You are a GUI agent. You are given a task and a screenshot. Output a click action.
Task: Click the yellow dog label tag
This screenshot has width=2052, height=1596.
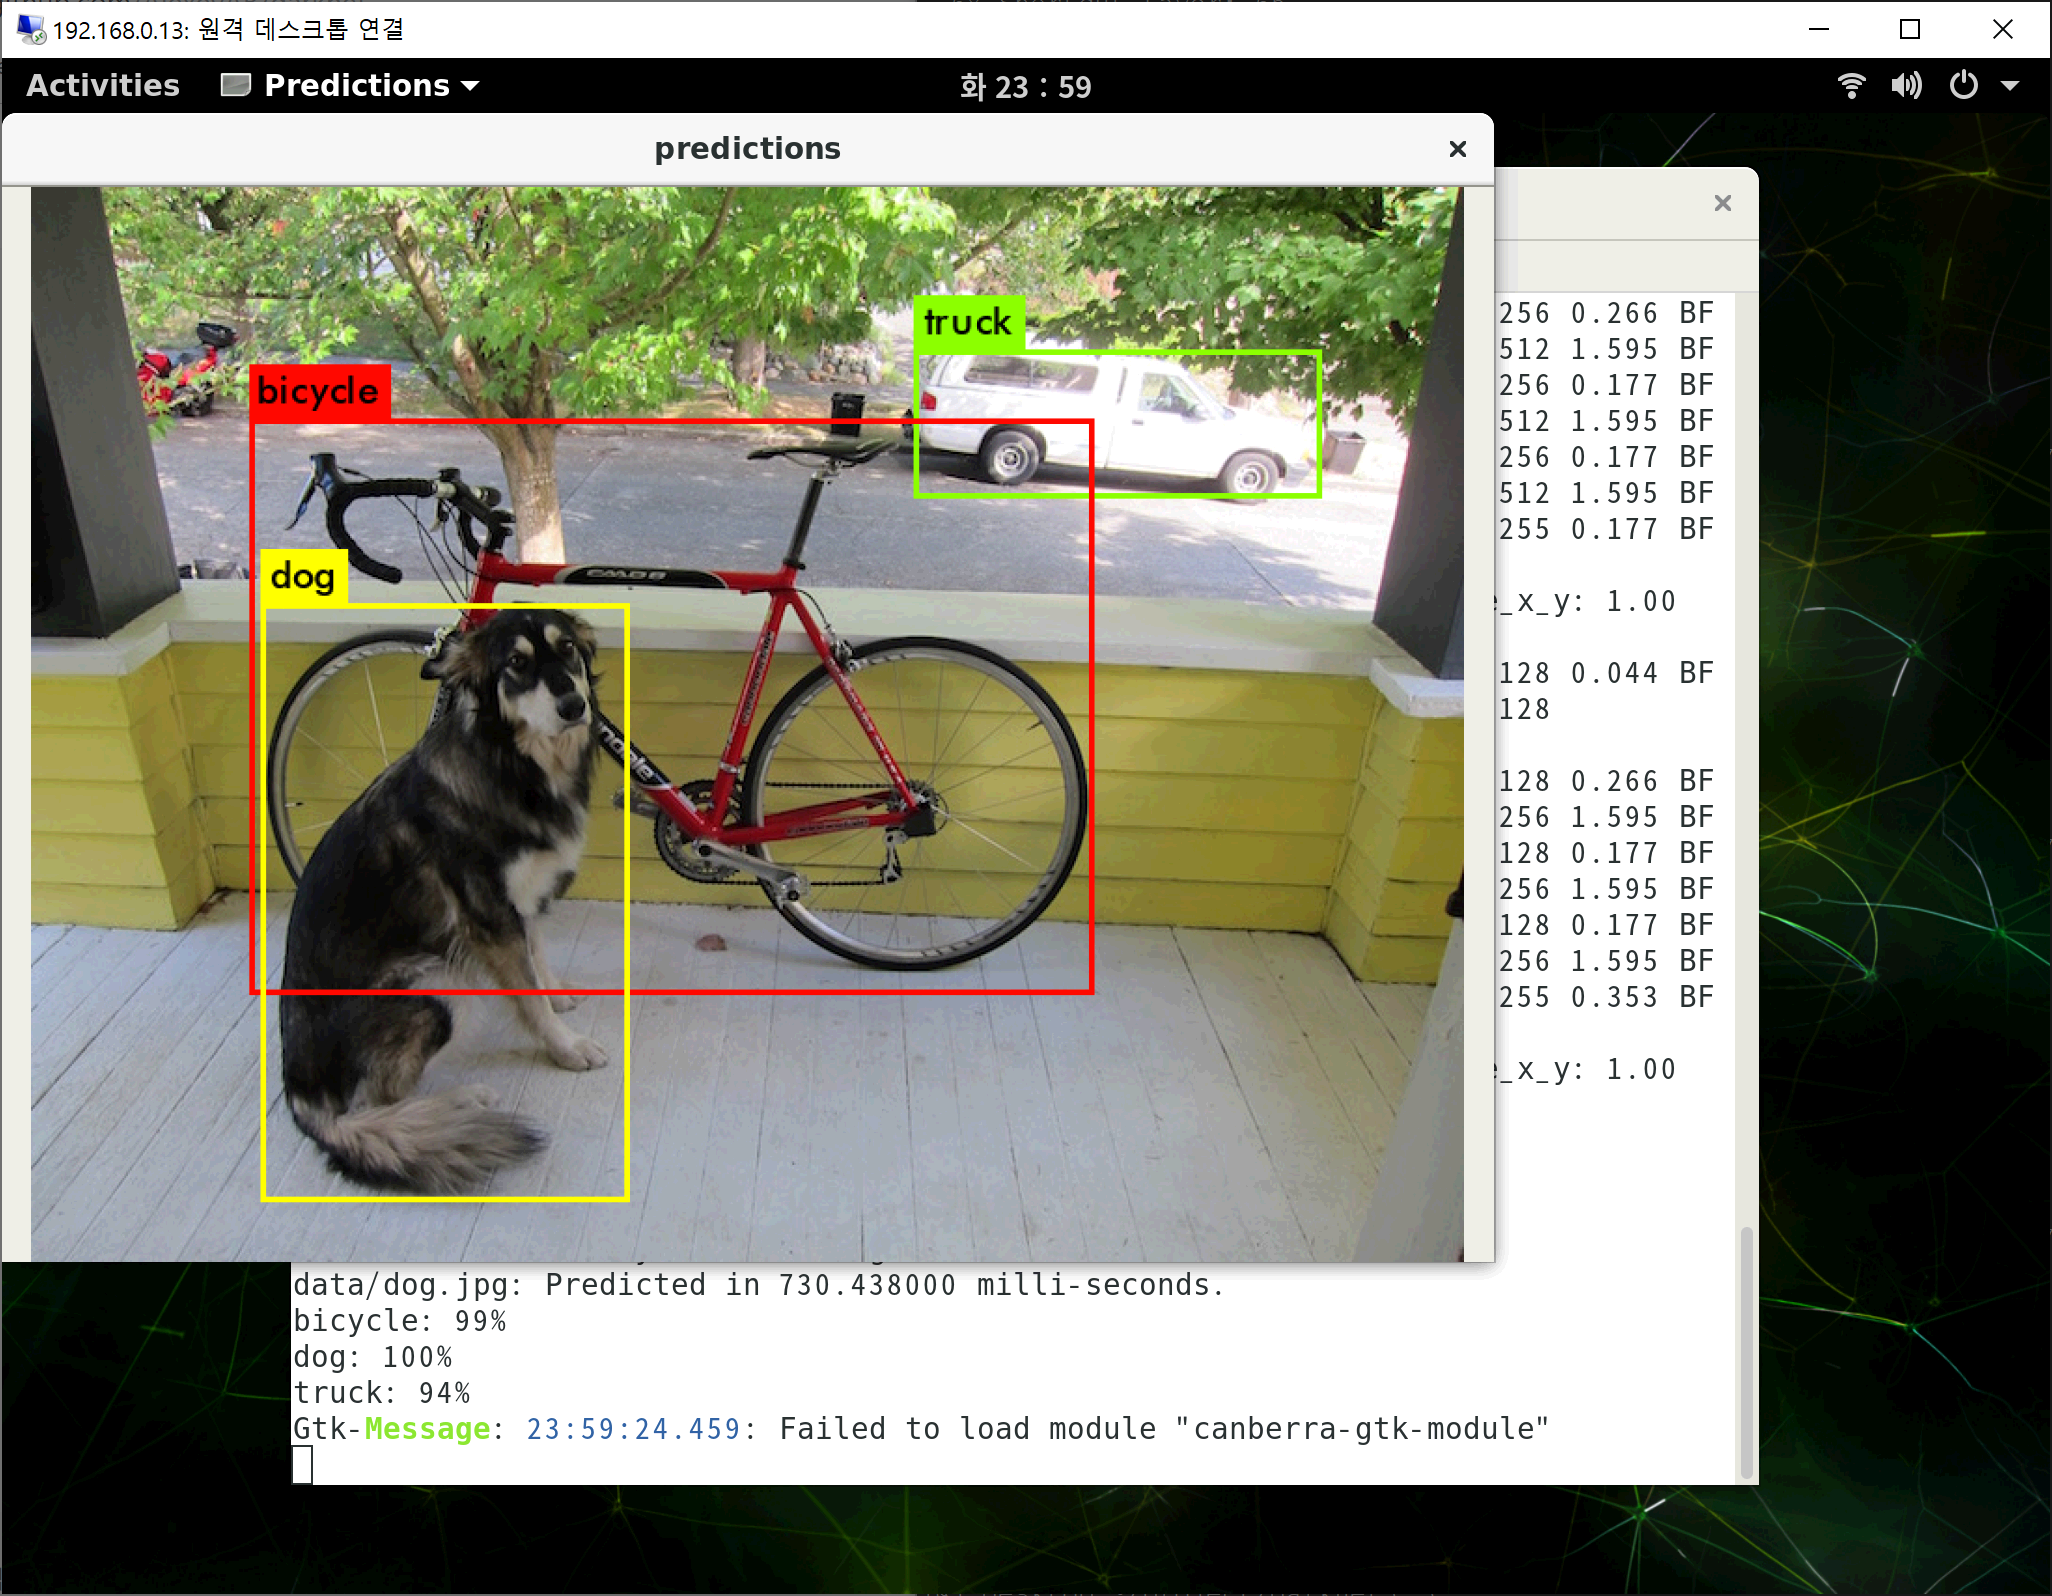[303, 577]
